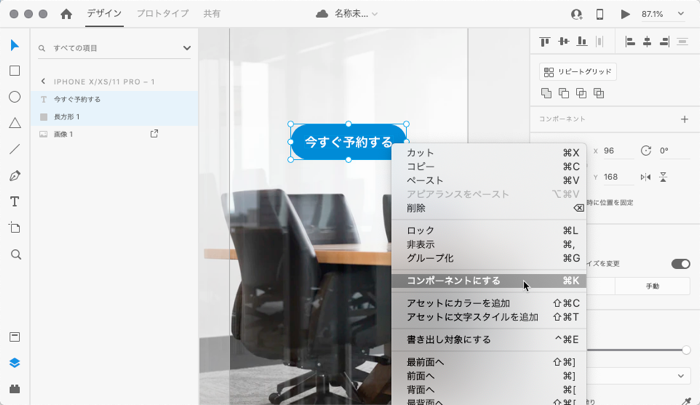The height and width of the screenshot is (405, 700).
Task: Adjust the opacity slider handle
Action: coord(686,350)
